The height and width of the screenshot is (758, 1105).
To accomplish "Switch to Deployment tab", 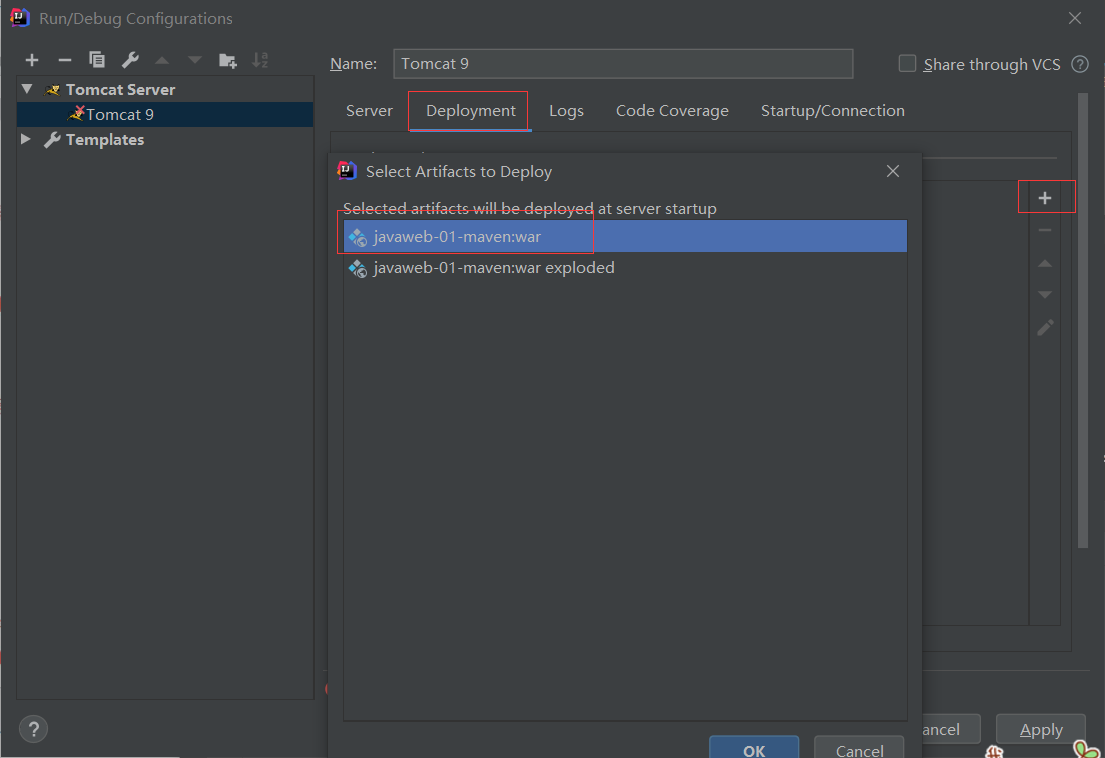I will click(x=471, y=111).
